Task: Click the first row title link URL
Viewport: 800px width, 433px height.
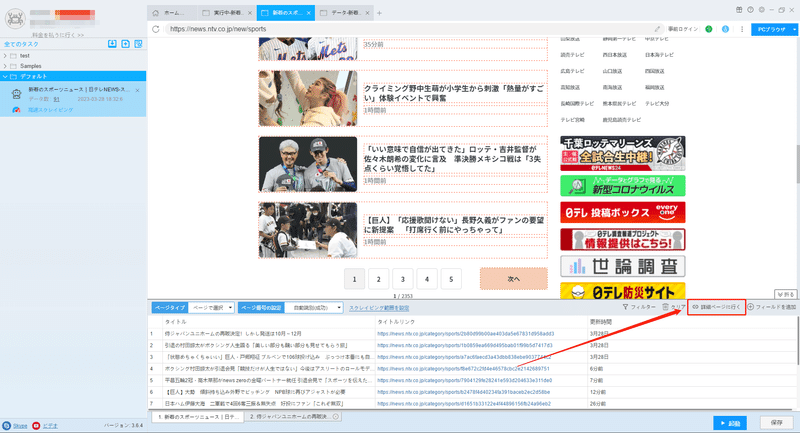Action: [x=465, y=334]
